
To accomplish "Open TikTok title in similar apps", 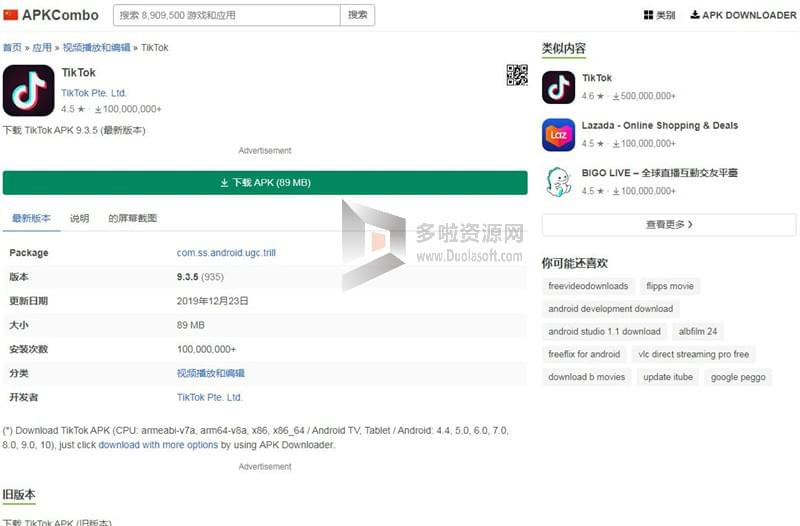I will (x=597, y=78).
